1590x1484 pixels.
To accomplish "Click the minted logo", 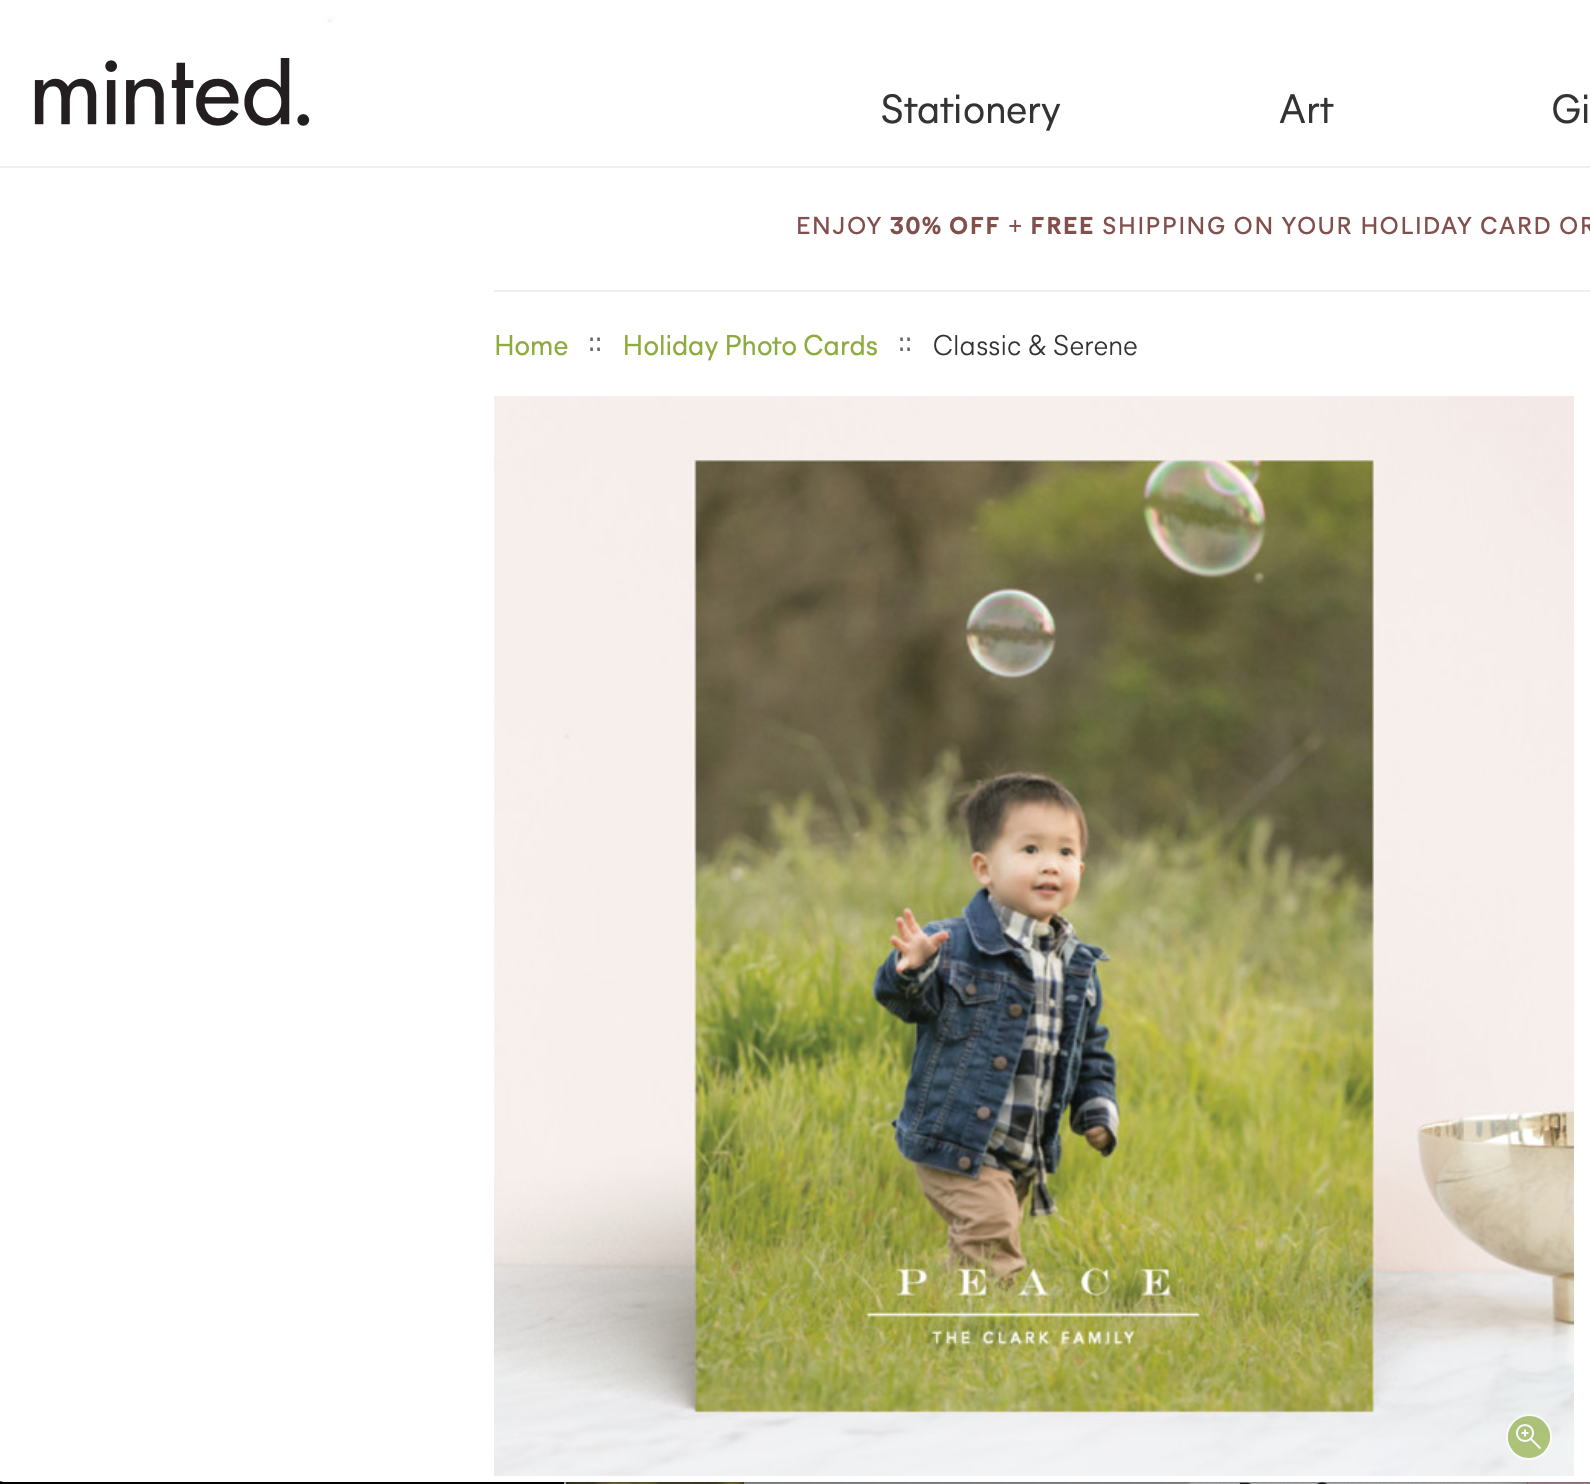I will point(172,94).
